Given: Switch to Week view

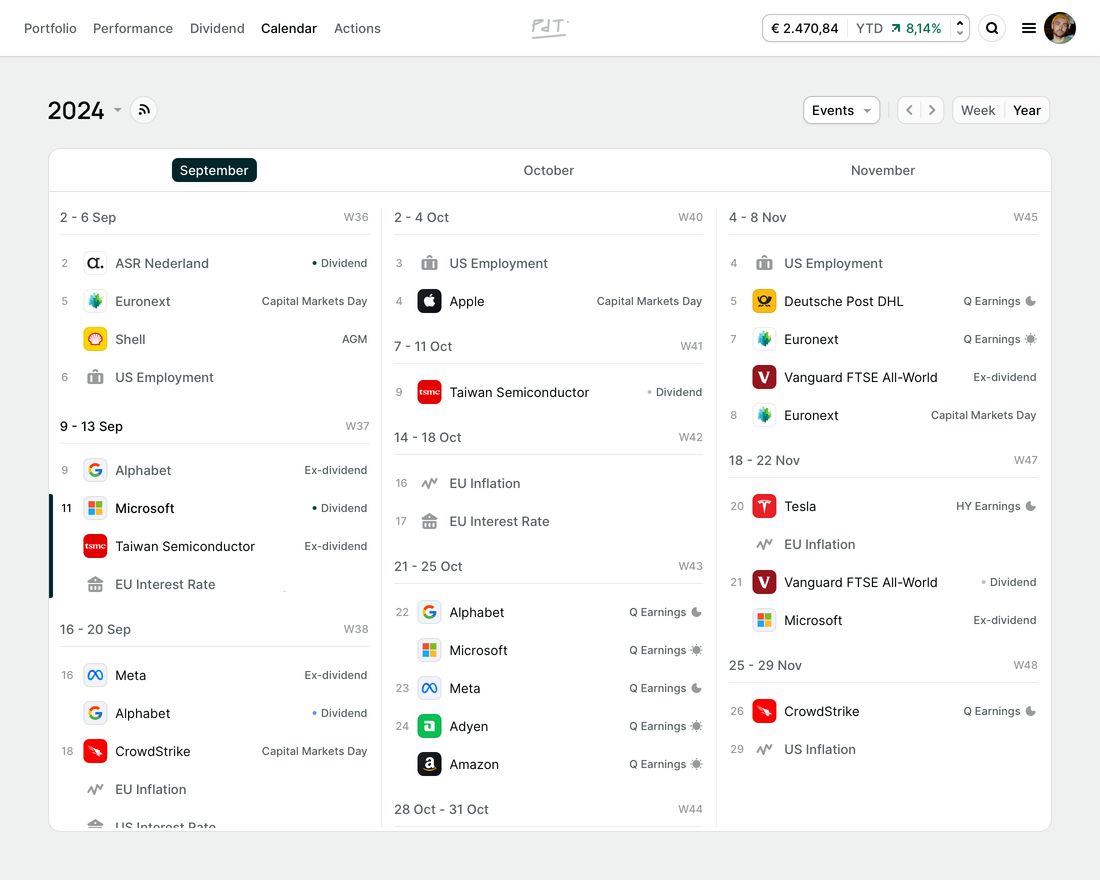Looking at the screenshot, I should (978, 110).
